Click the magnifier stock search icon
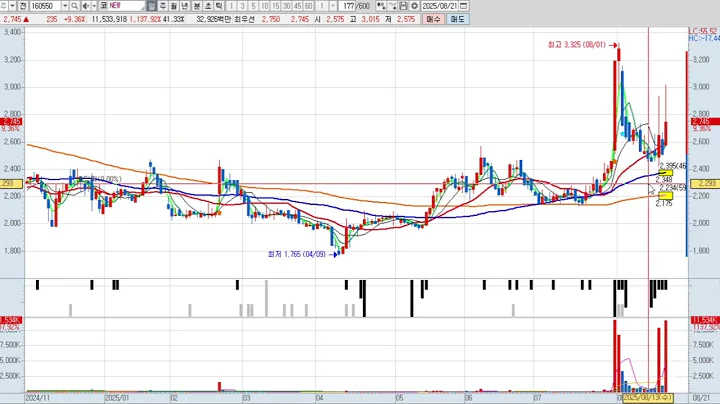This screenshot has width=720, height=404. point(74,6)
